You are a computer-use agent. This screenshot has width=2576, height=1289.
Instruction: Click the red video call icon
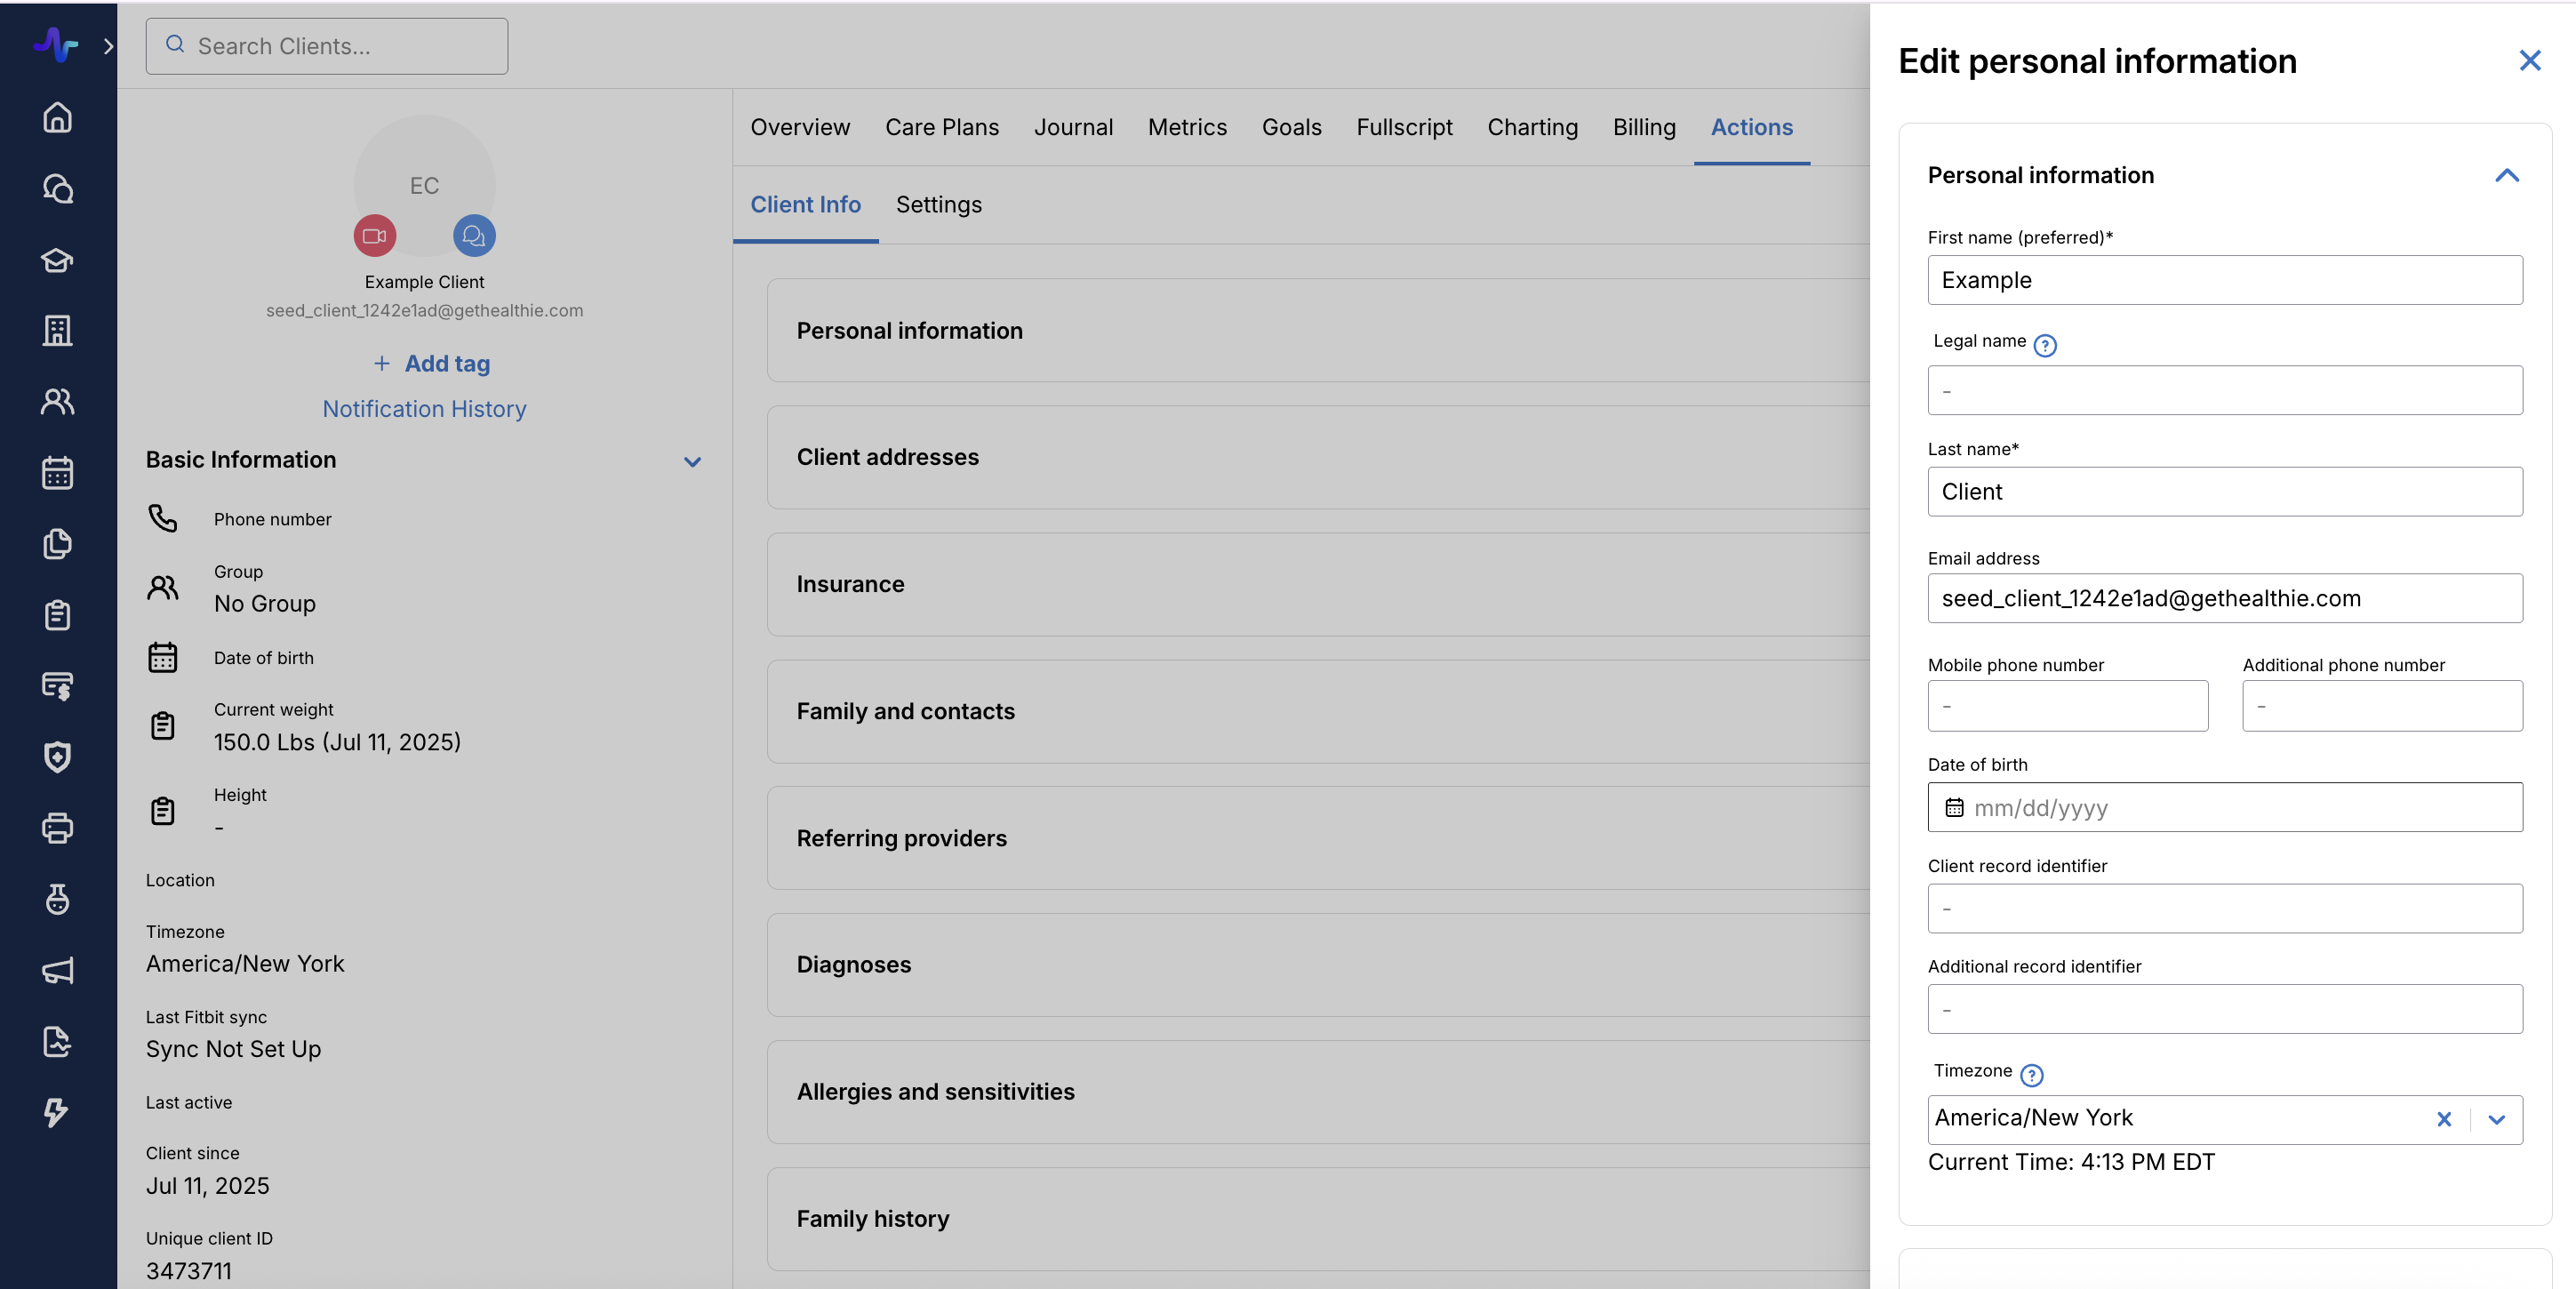(375, 236)
